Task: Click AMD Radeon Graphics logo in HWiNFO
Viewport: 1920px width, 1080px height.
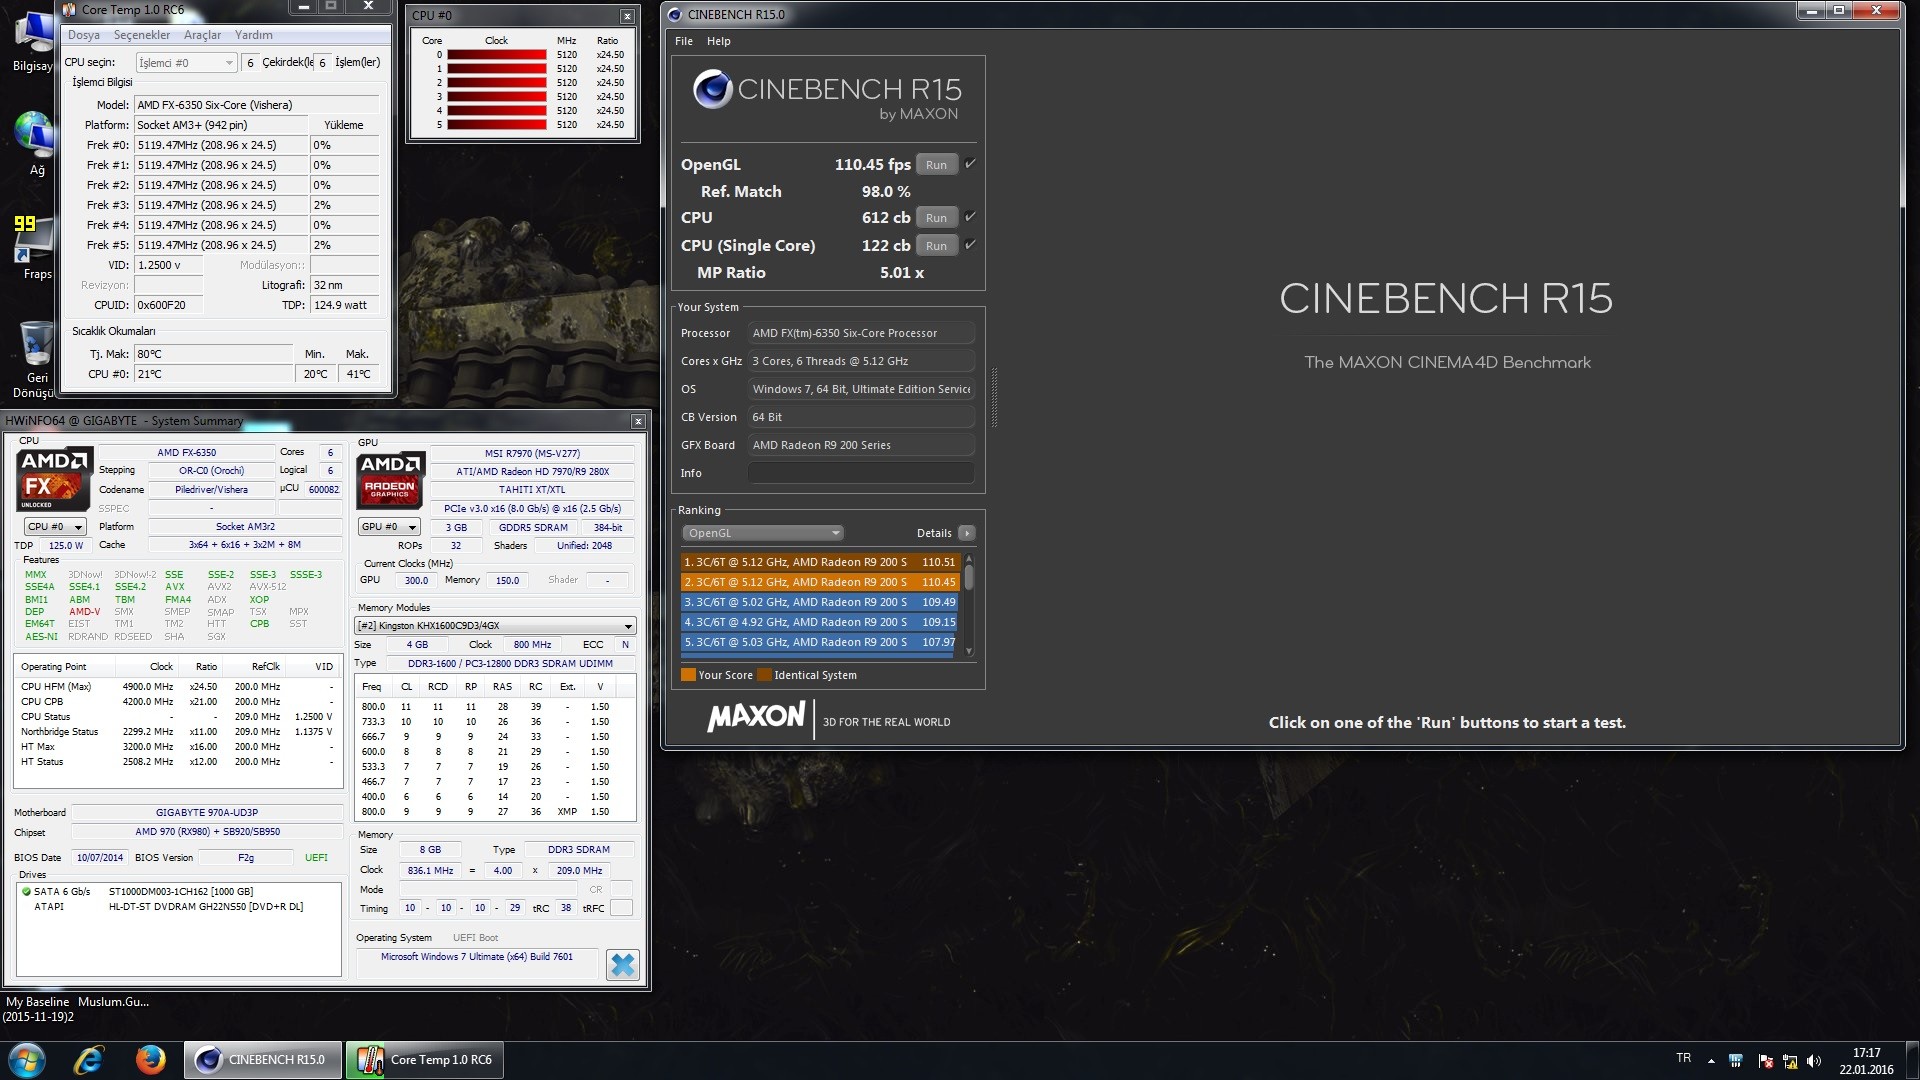Action: tap(391, 480)
